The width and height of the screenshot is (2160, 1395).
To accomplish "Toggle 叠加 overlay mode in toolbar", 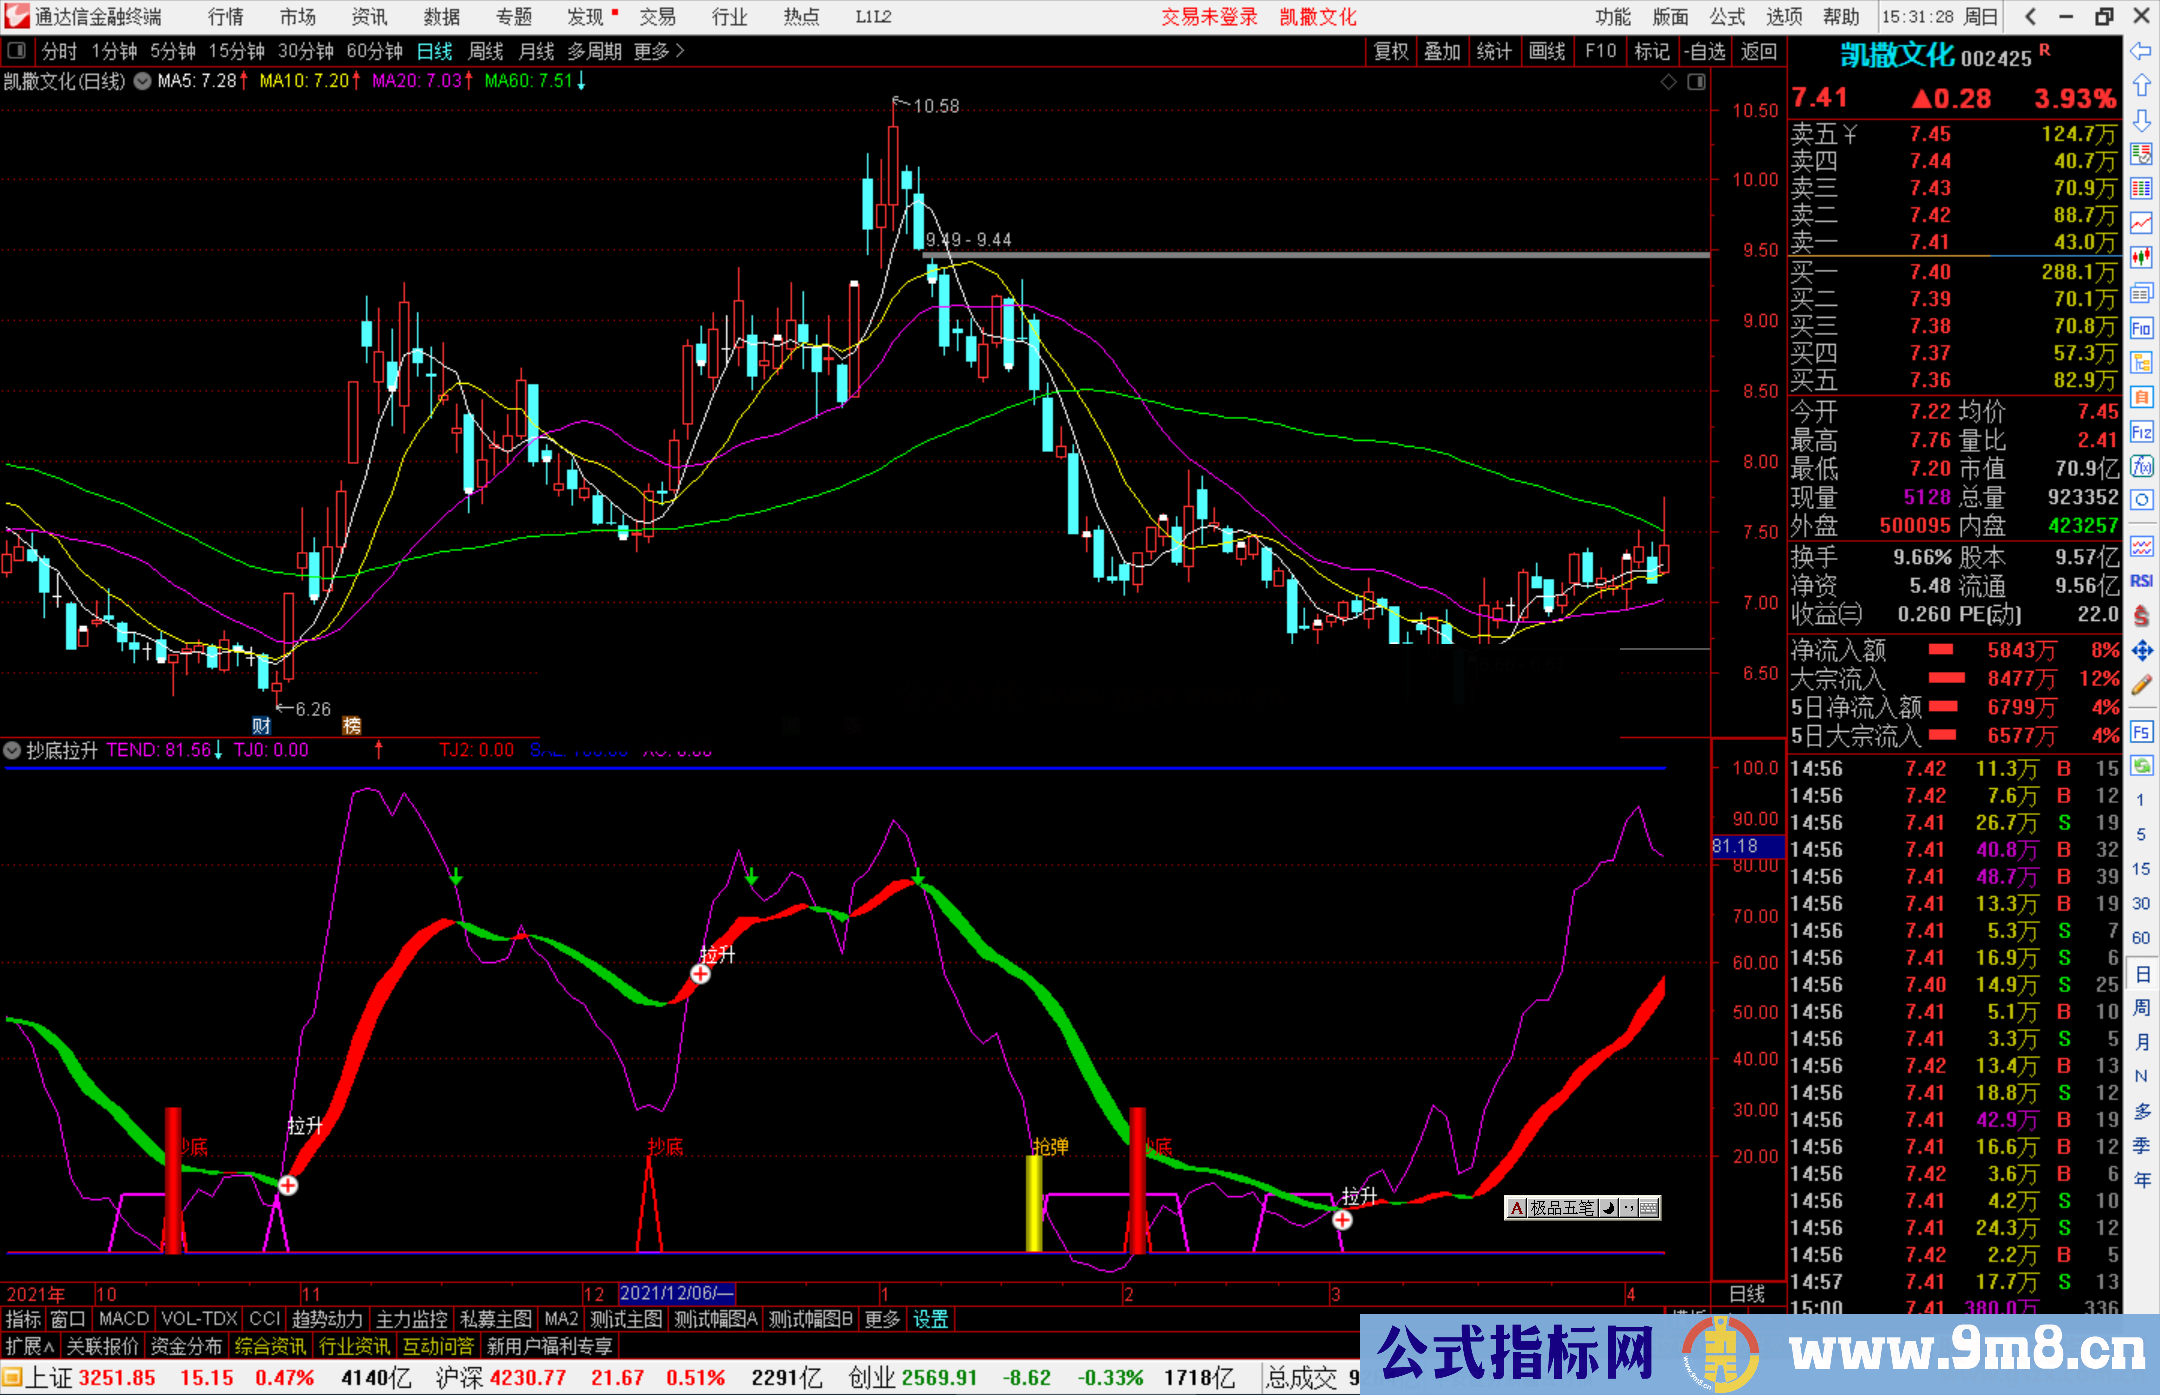I will tap(1443, 51).
